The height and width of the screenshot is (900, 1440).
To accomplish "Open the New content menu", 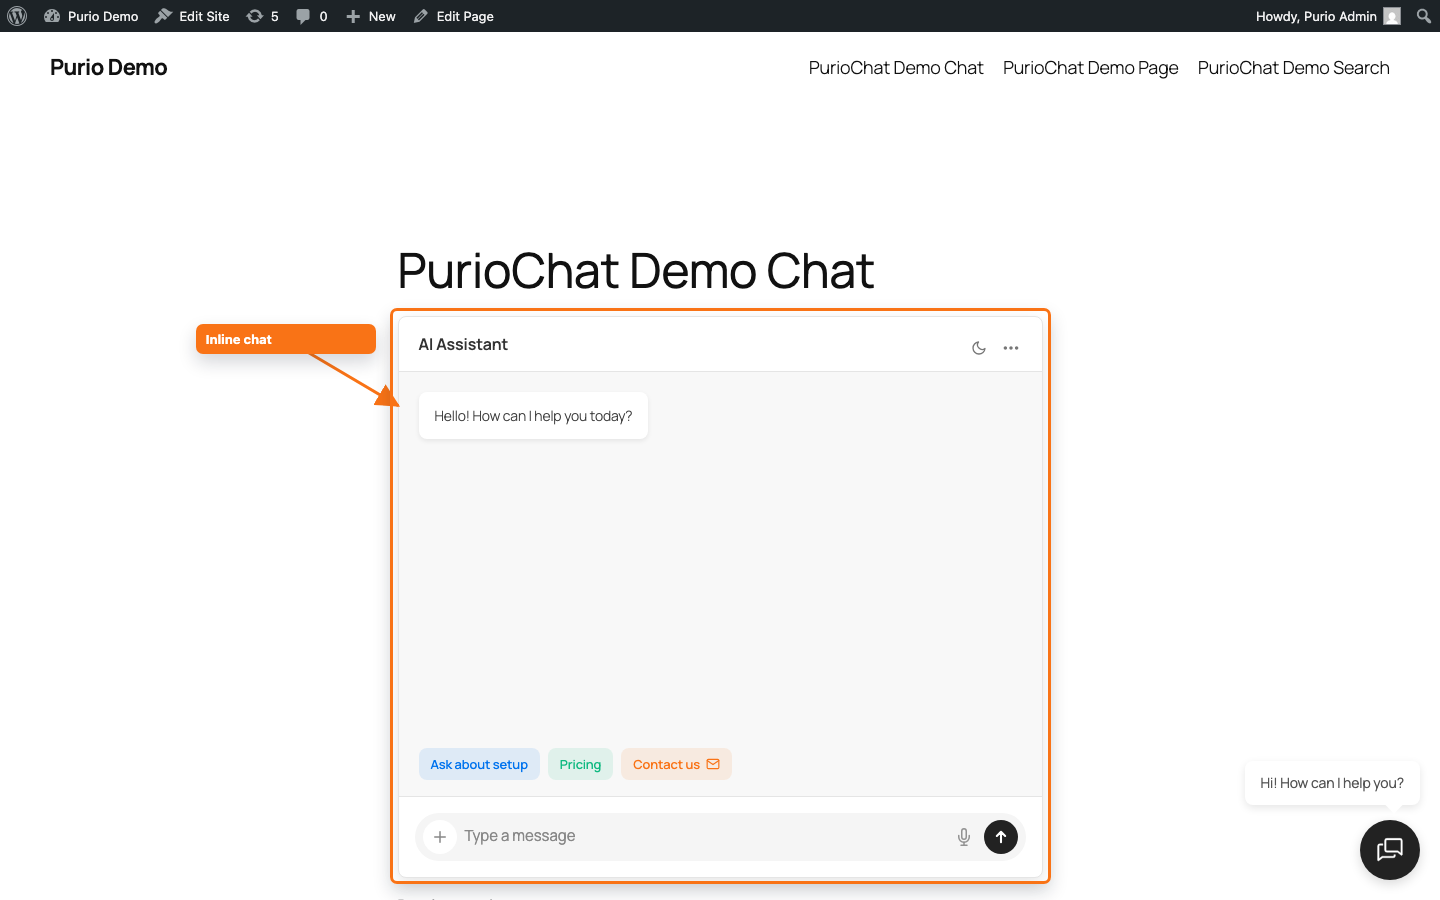I will tap(370, 16).
